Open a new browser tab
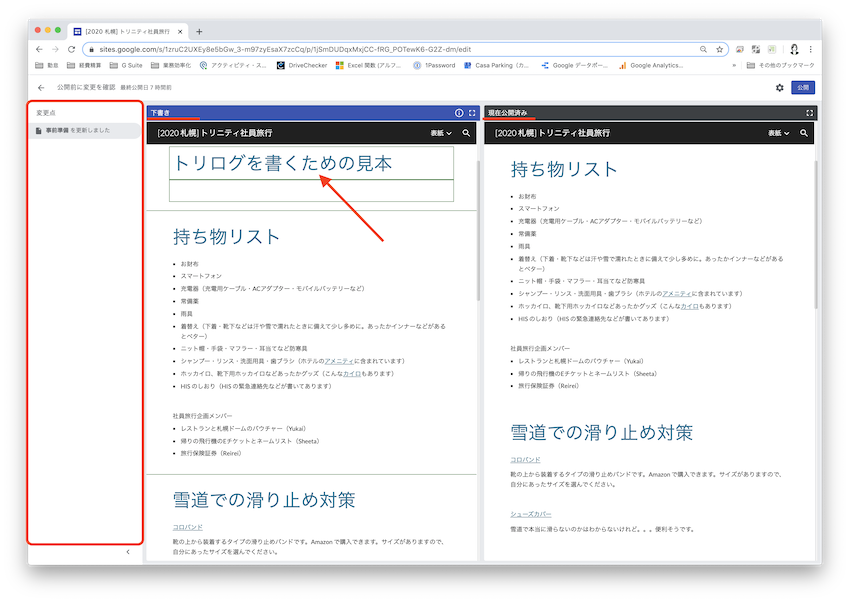Image resolution: width=850 pixels, height=602 pixels. point(199,32)
